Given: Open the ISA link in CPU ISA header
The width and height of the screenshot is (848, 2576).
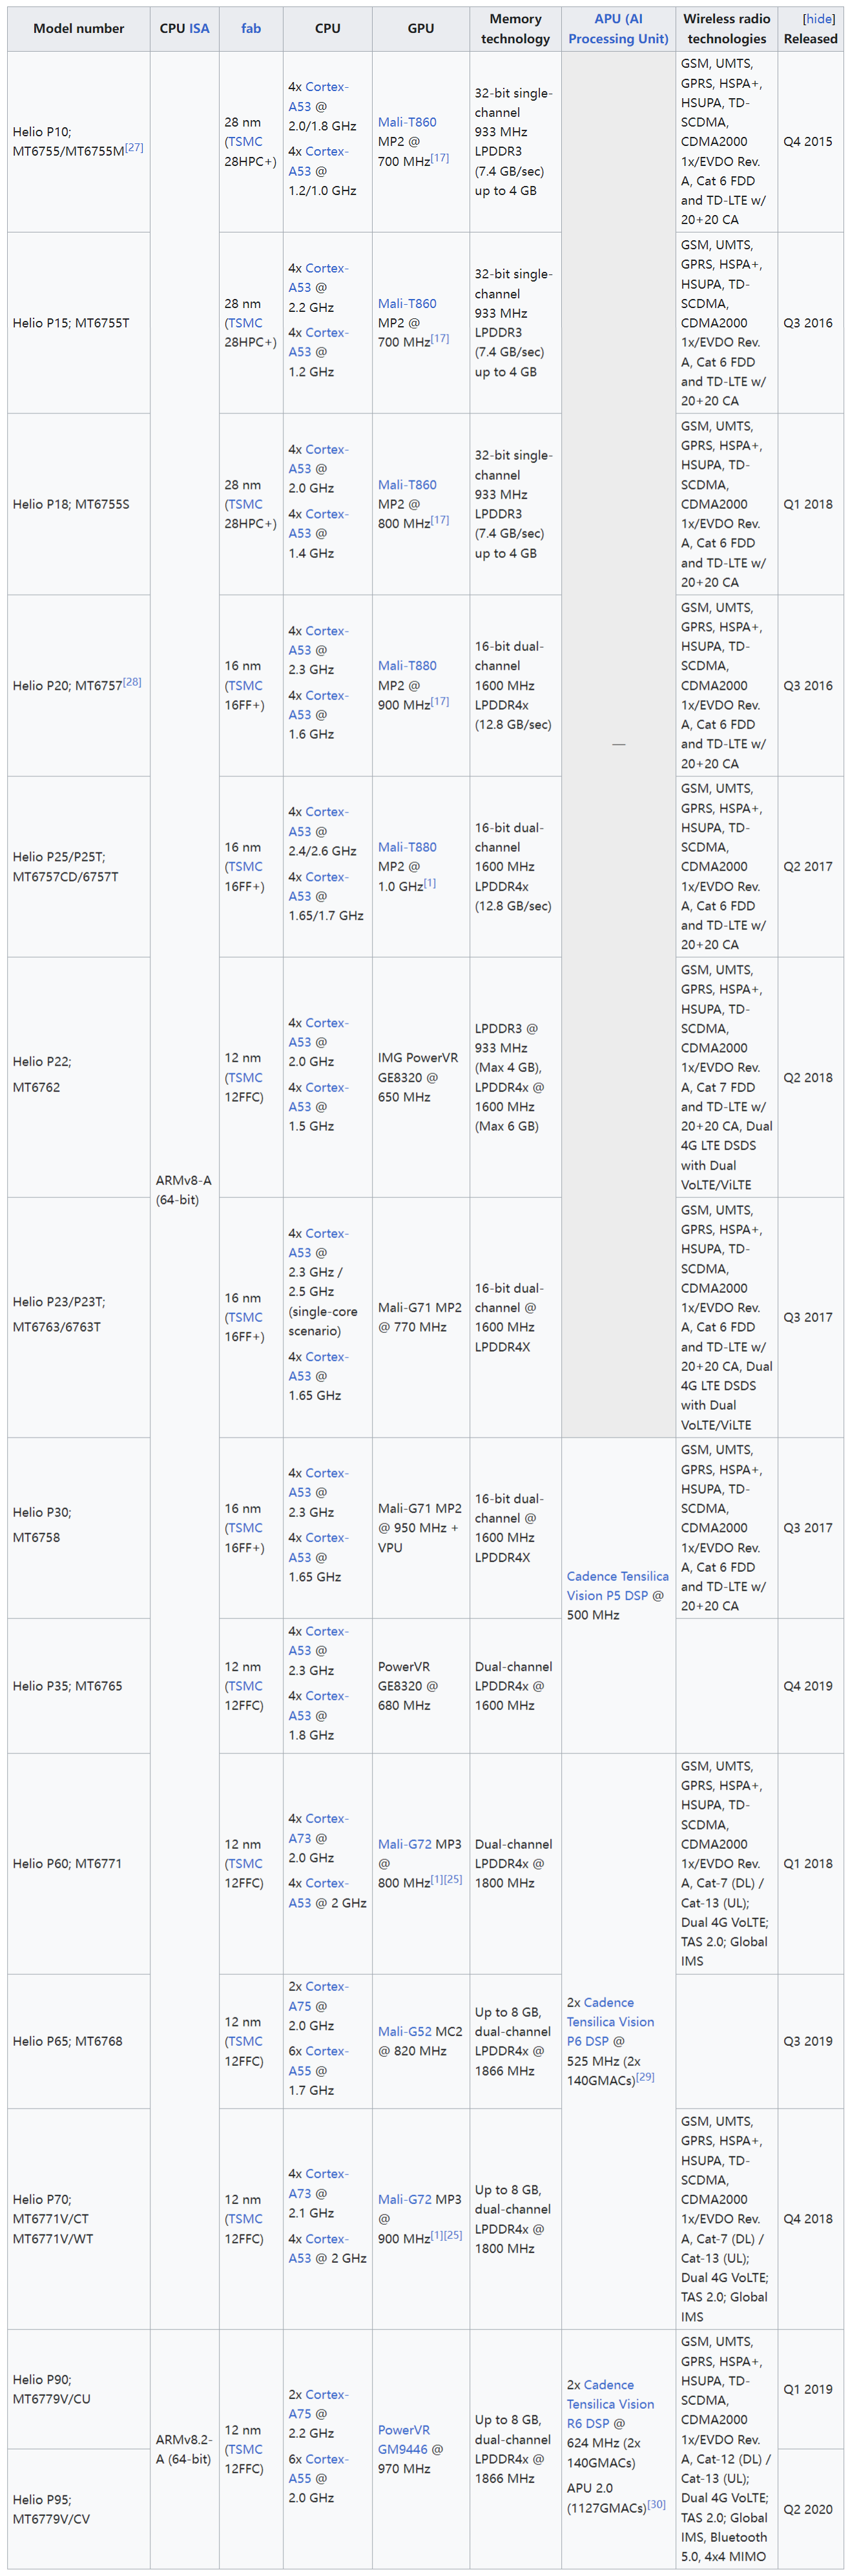Looking at the screenshot, I should point(199,29).
